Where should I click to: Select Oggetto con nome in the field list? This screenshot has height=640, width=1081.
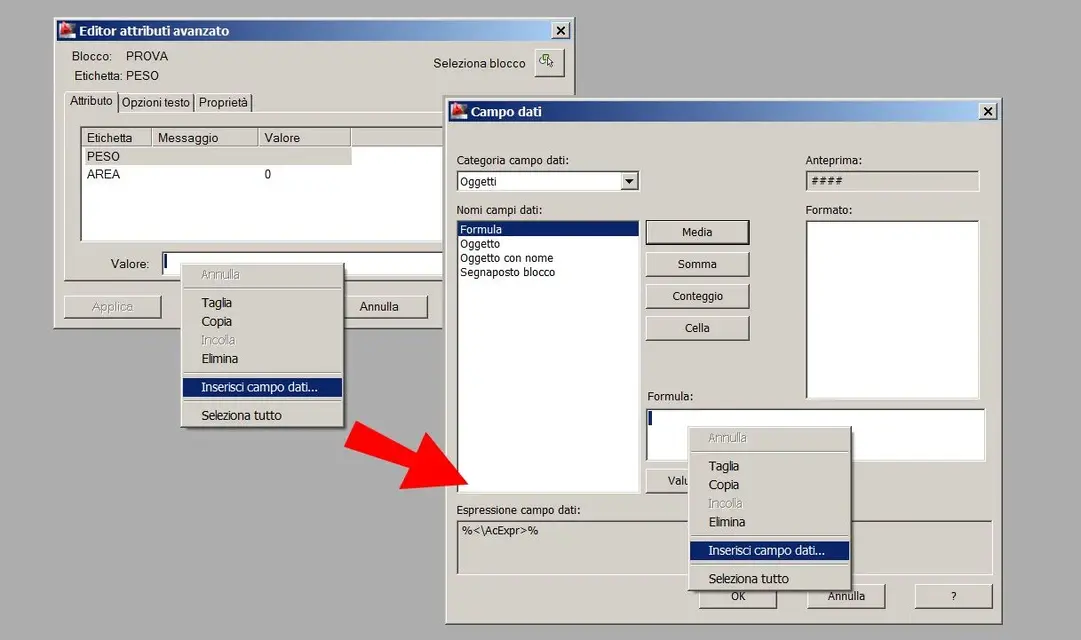click(x=507, y=258)
